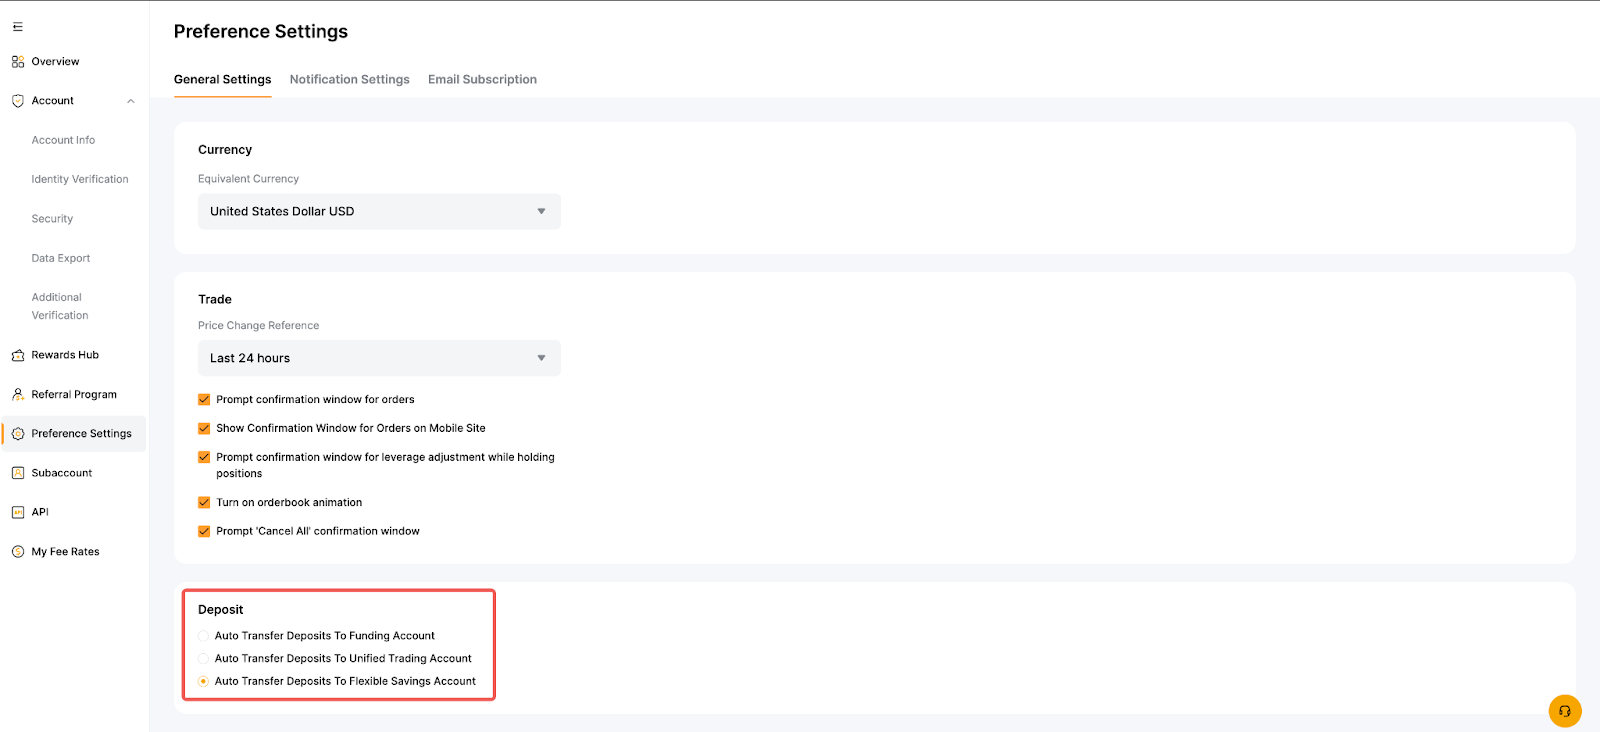Click the Referral Program person icon

tap(18, 394)
